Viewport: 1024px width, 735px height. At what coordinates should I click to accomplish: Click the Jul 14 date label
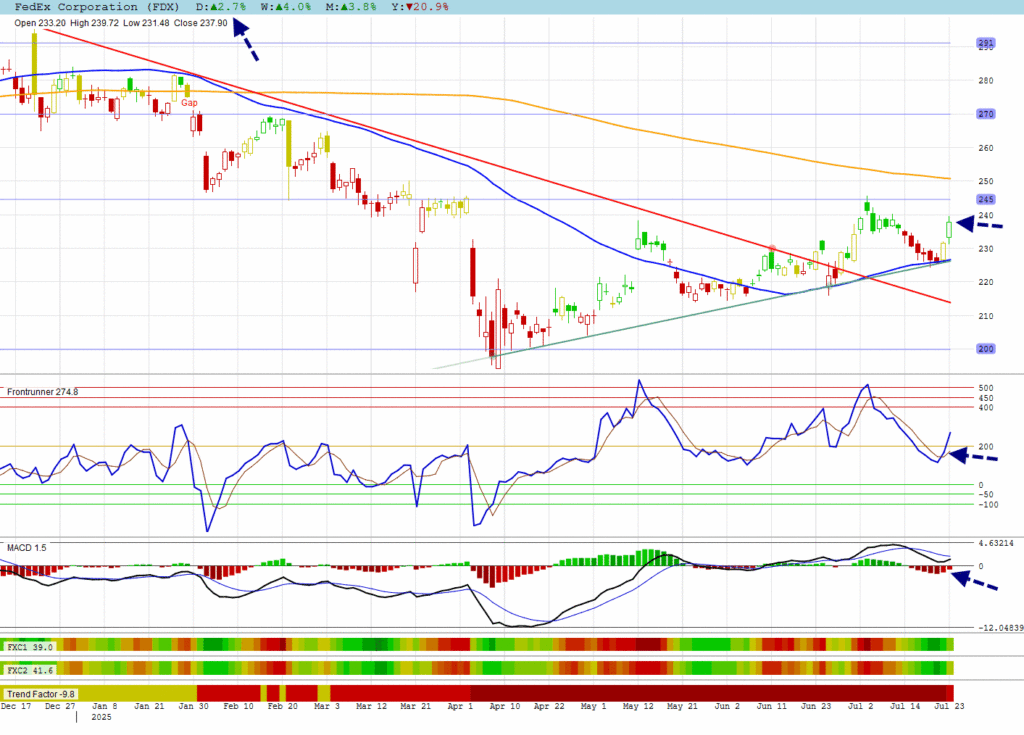pyautogui.click(x=905, y=706)
